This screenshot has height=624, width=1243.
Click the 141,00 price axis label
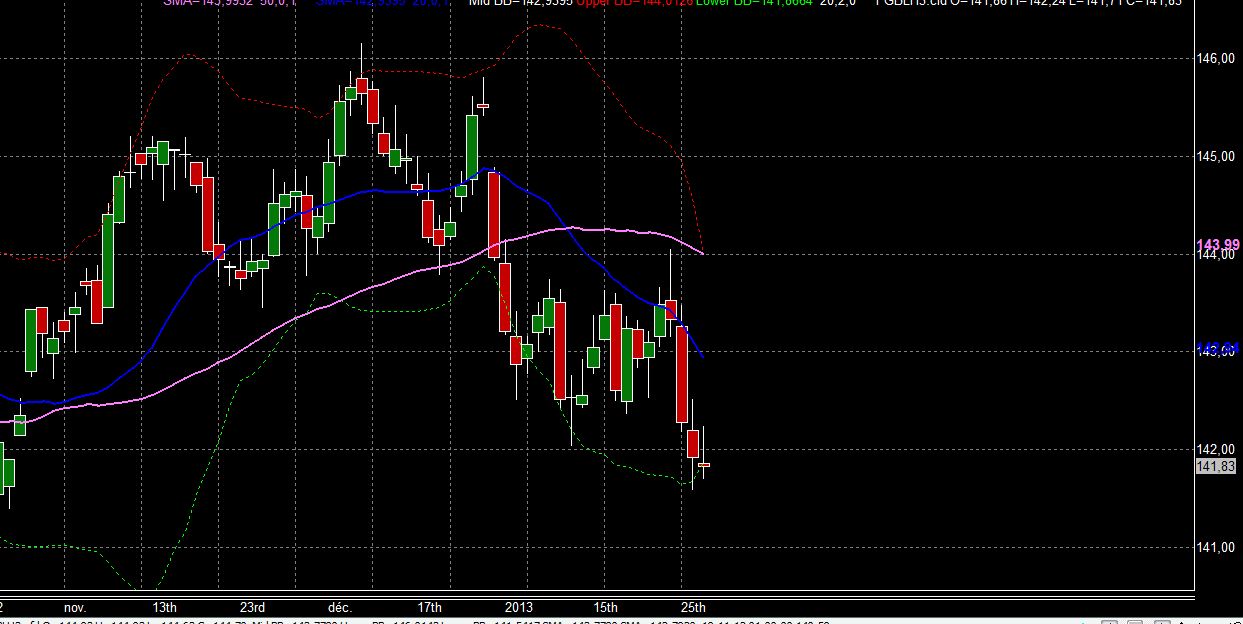point(1215,548)
